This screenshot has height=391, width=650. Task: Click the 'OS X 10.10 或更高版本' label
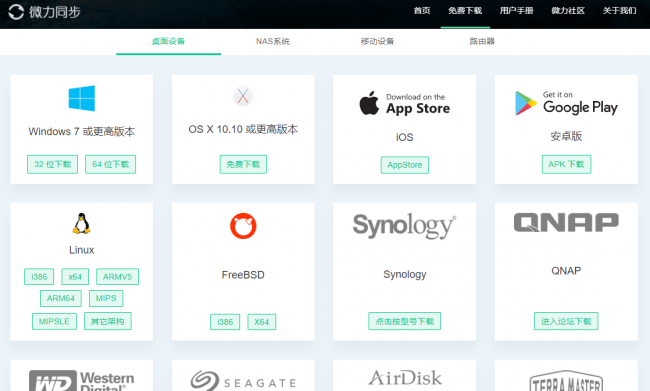click(243, 129)
